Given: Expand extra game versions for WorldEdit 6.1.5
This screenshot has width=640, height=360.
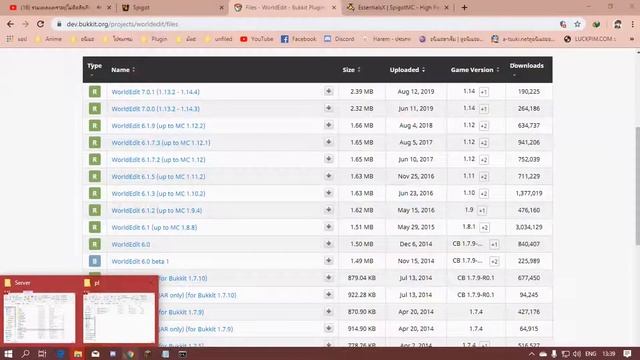Looking at the screenshot, I should [x=484, y=176].
